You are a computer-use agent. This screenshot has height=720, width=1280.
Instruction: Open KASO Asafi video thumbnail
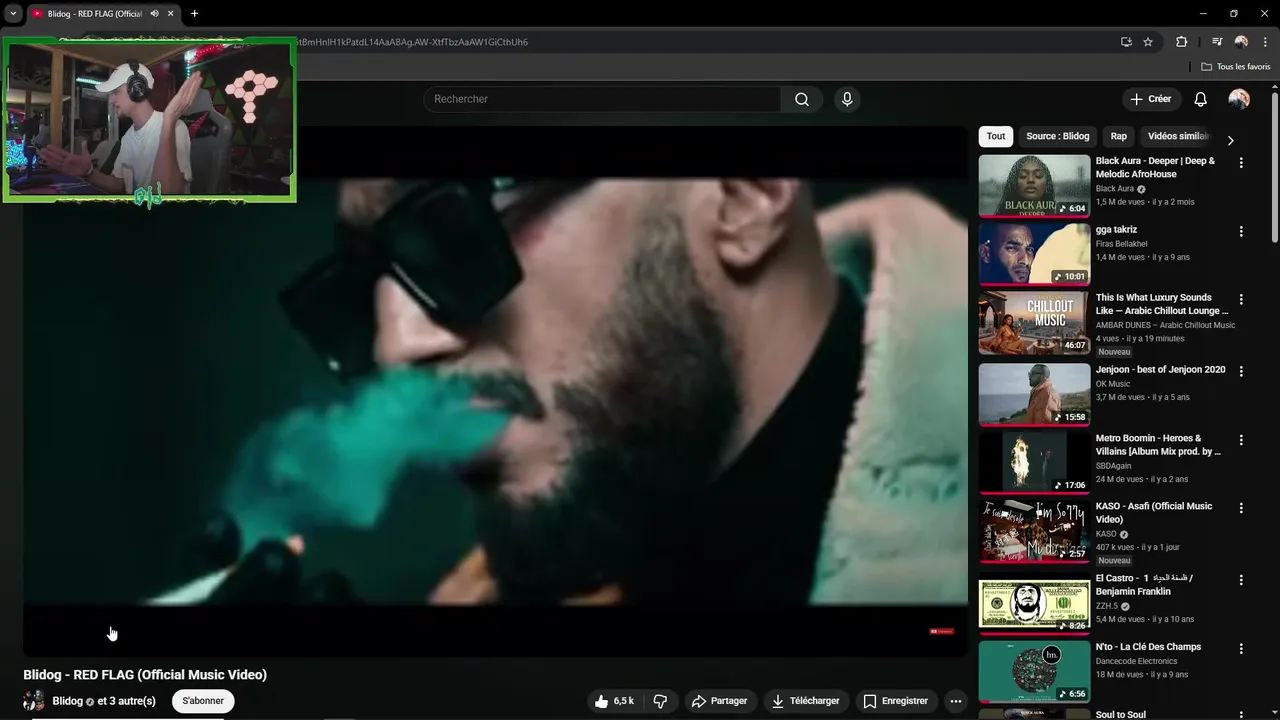pyautogui.click(x=1034, y=531)
